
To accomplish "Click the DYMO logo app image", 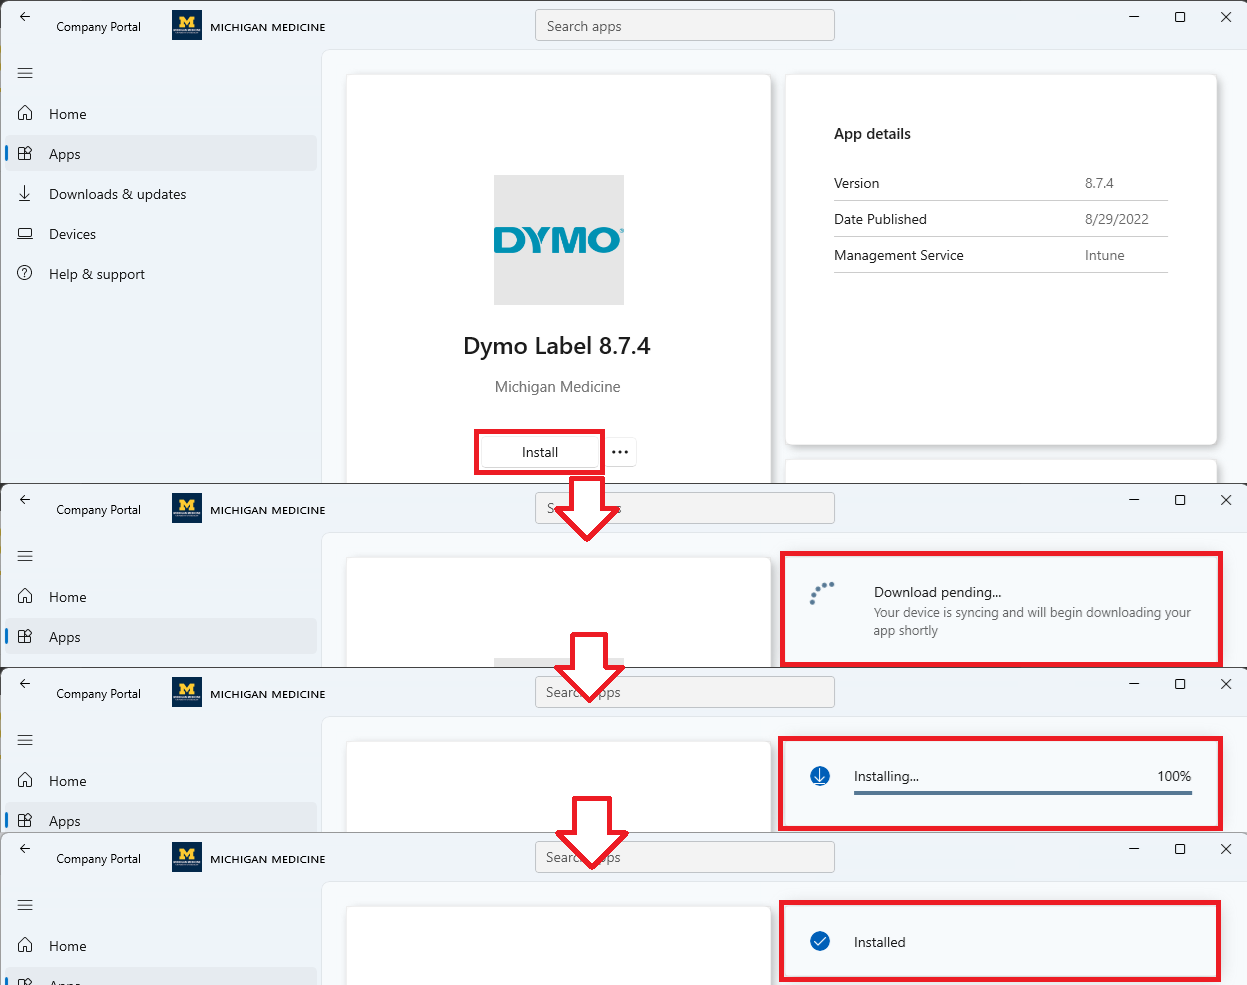I will click(x=558, y=240).
